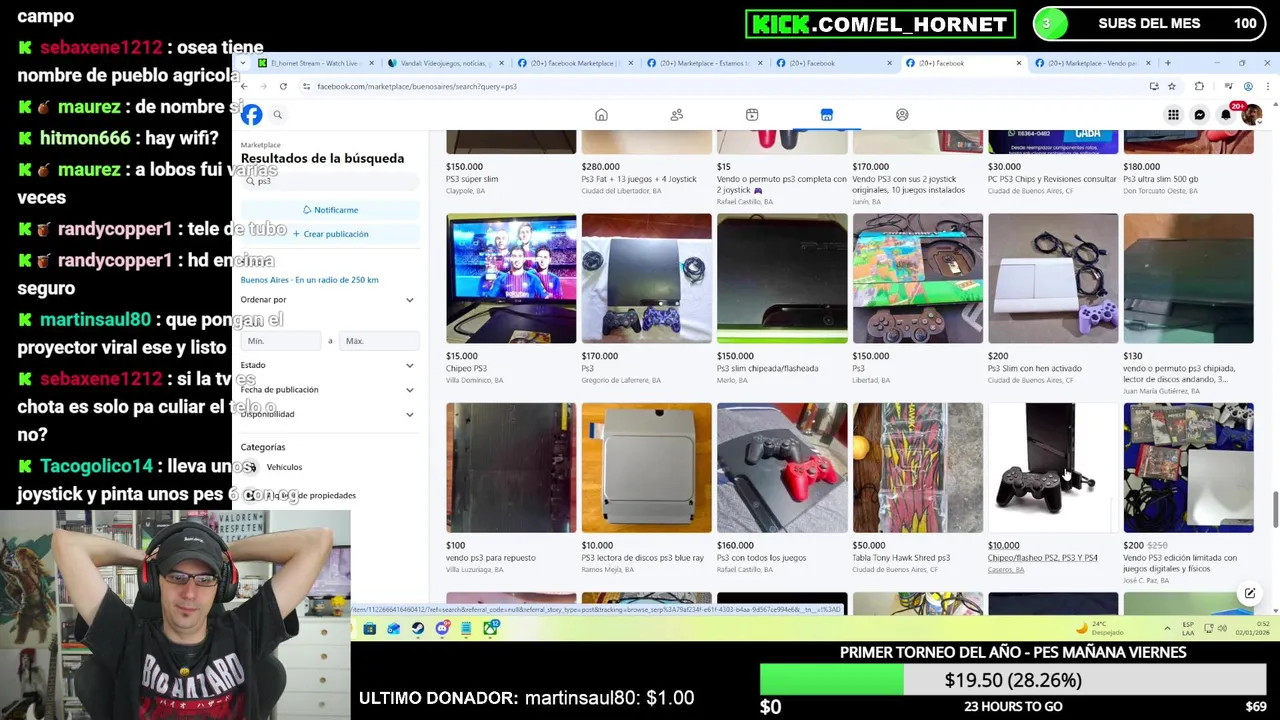1280x720 pixels.
Task: Bookmark the page with the star icon
Action: click(x=1172, y=86)
